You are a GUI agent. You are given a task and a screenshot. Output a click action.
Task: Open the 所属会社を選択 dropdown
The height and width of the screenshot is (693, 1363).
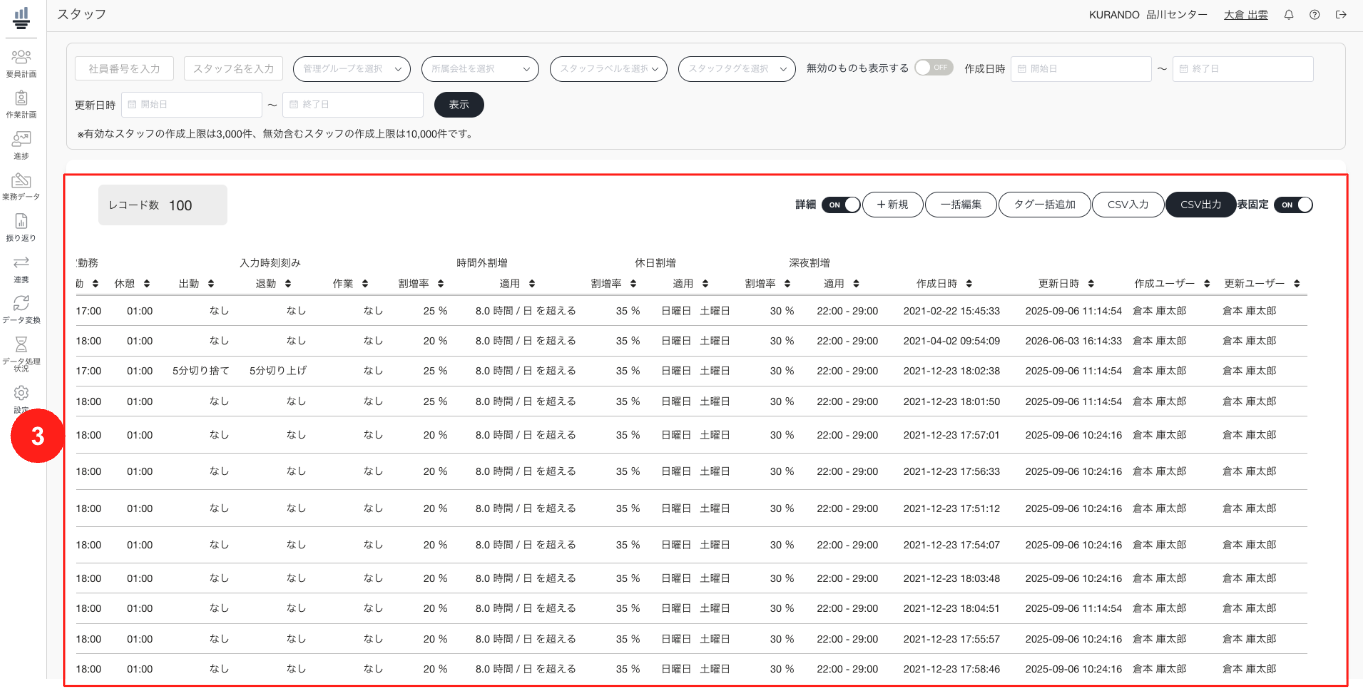tap(480, 69)
